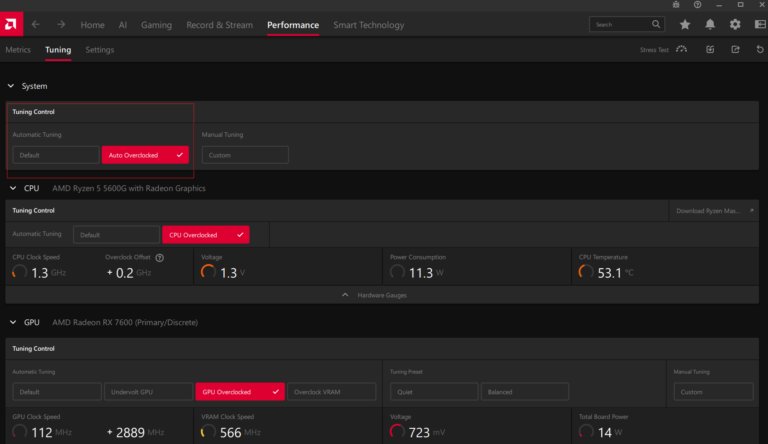Click the 2889 MHz GPU offset value
Image resolution: width=768 pixels, height=444 pixels.
click(135, 432)
